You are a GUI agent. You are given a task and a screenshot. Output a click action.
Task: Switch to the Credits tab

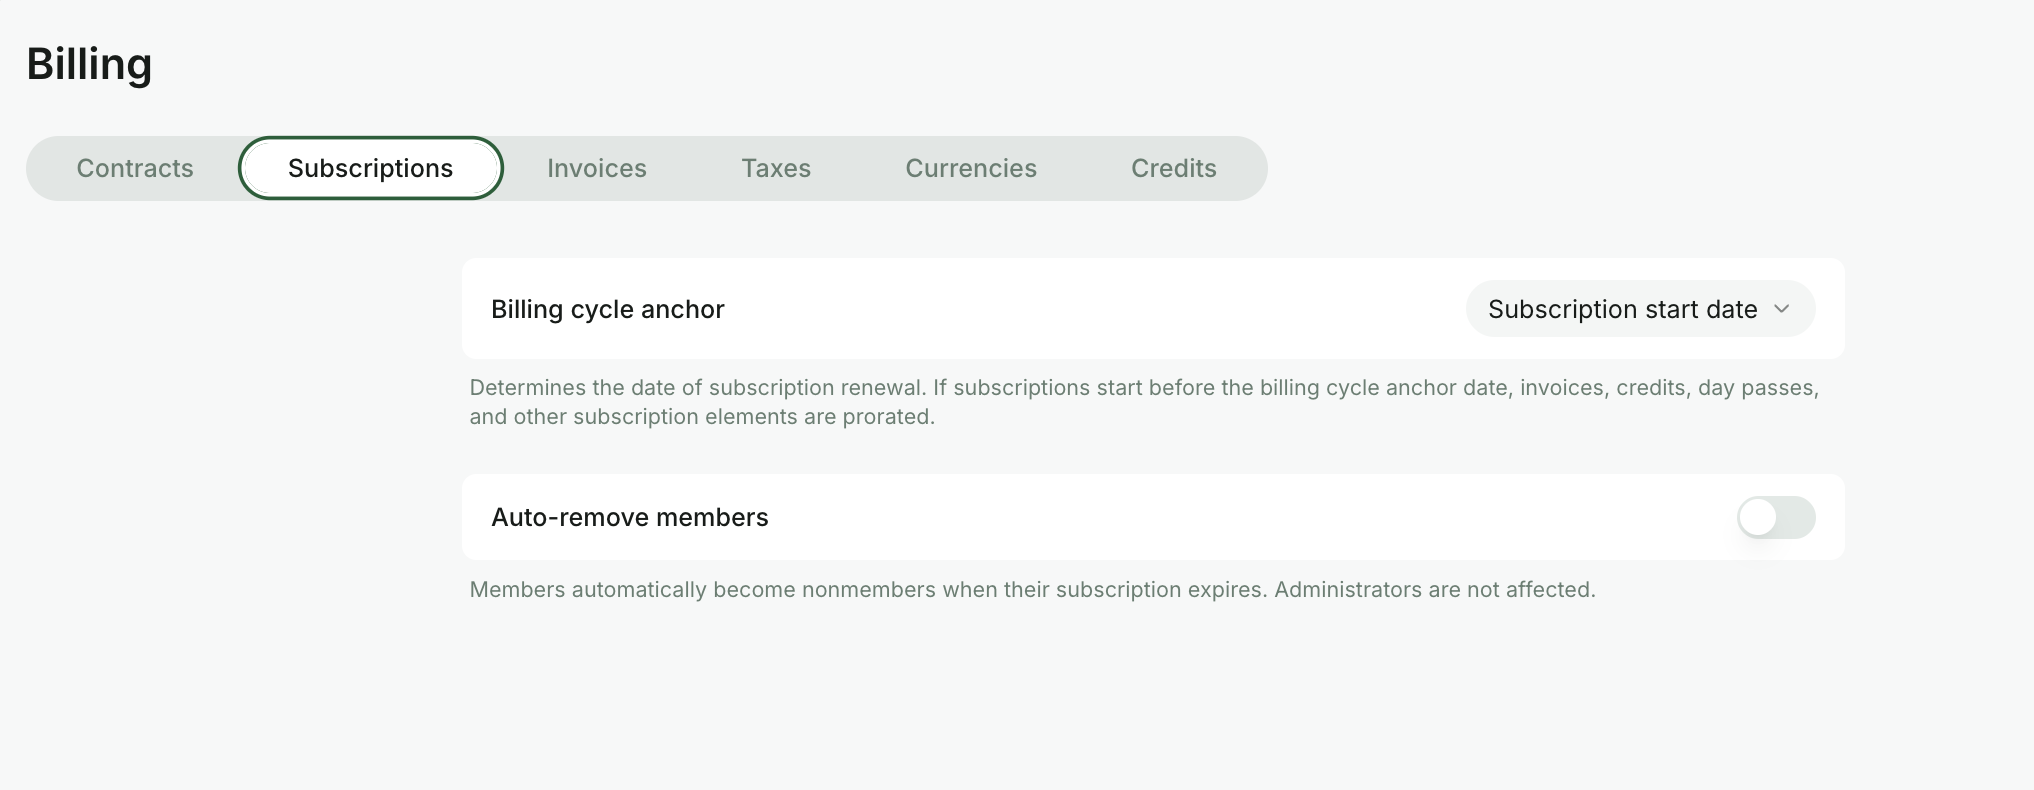[x=1174, y=168]
